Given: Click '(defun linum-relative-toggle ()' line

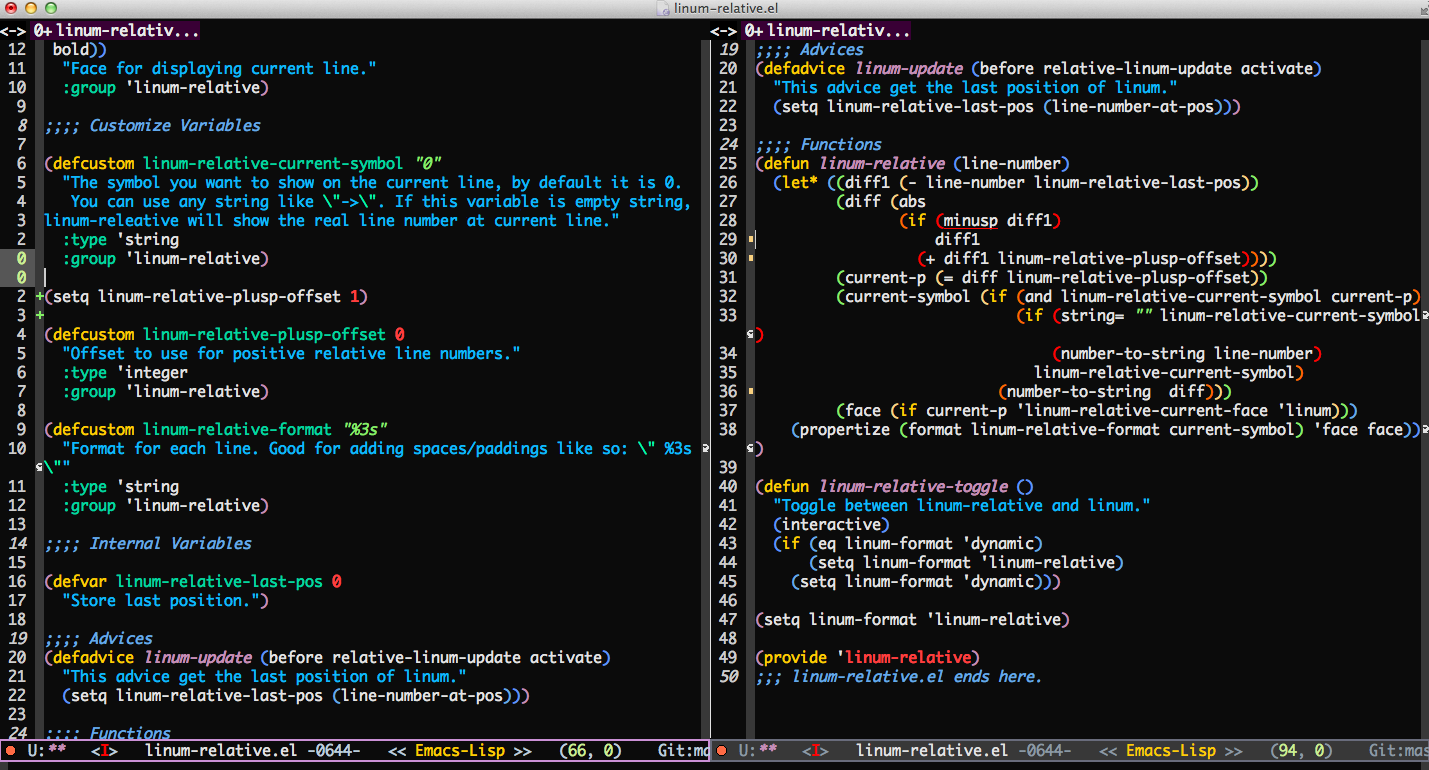Looking at the screenshot, I should click(x=895, y=486).
